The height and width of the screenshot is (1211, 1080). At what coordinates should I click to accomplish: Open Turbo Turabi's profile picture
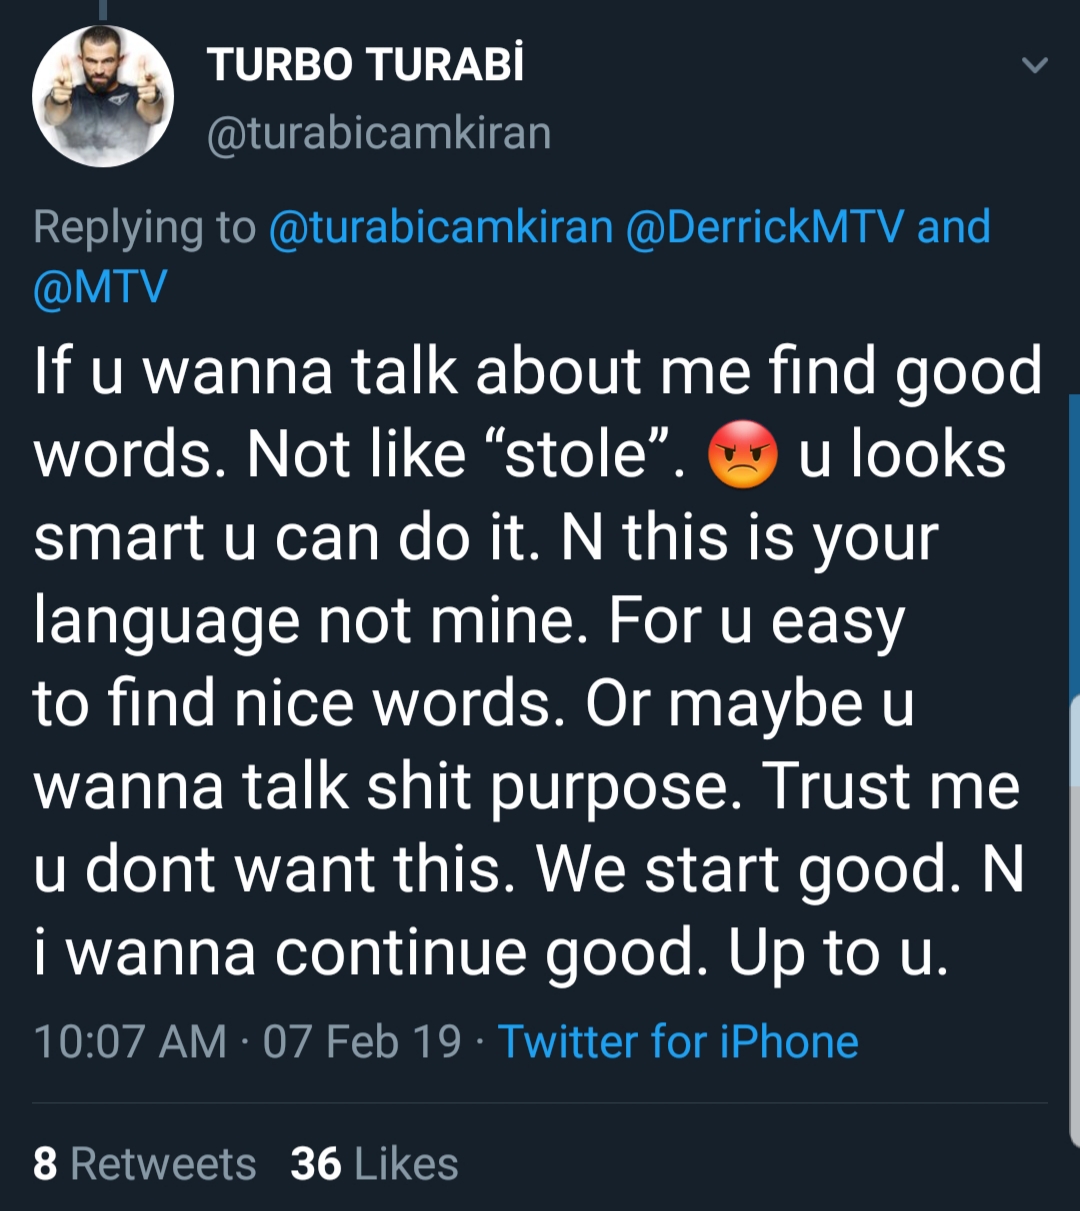click(x=103, y=96)
